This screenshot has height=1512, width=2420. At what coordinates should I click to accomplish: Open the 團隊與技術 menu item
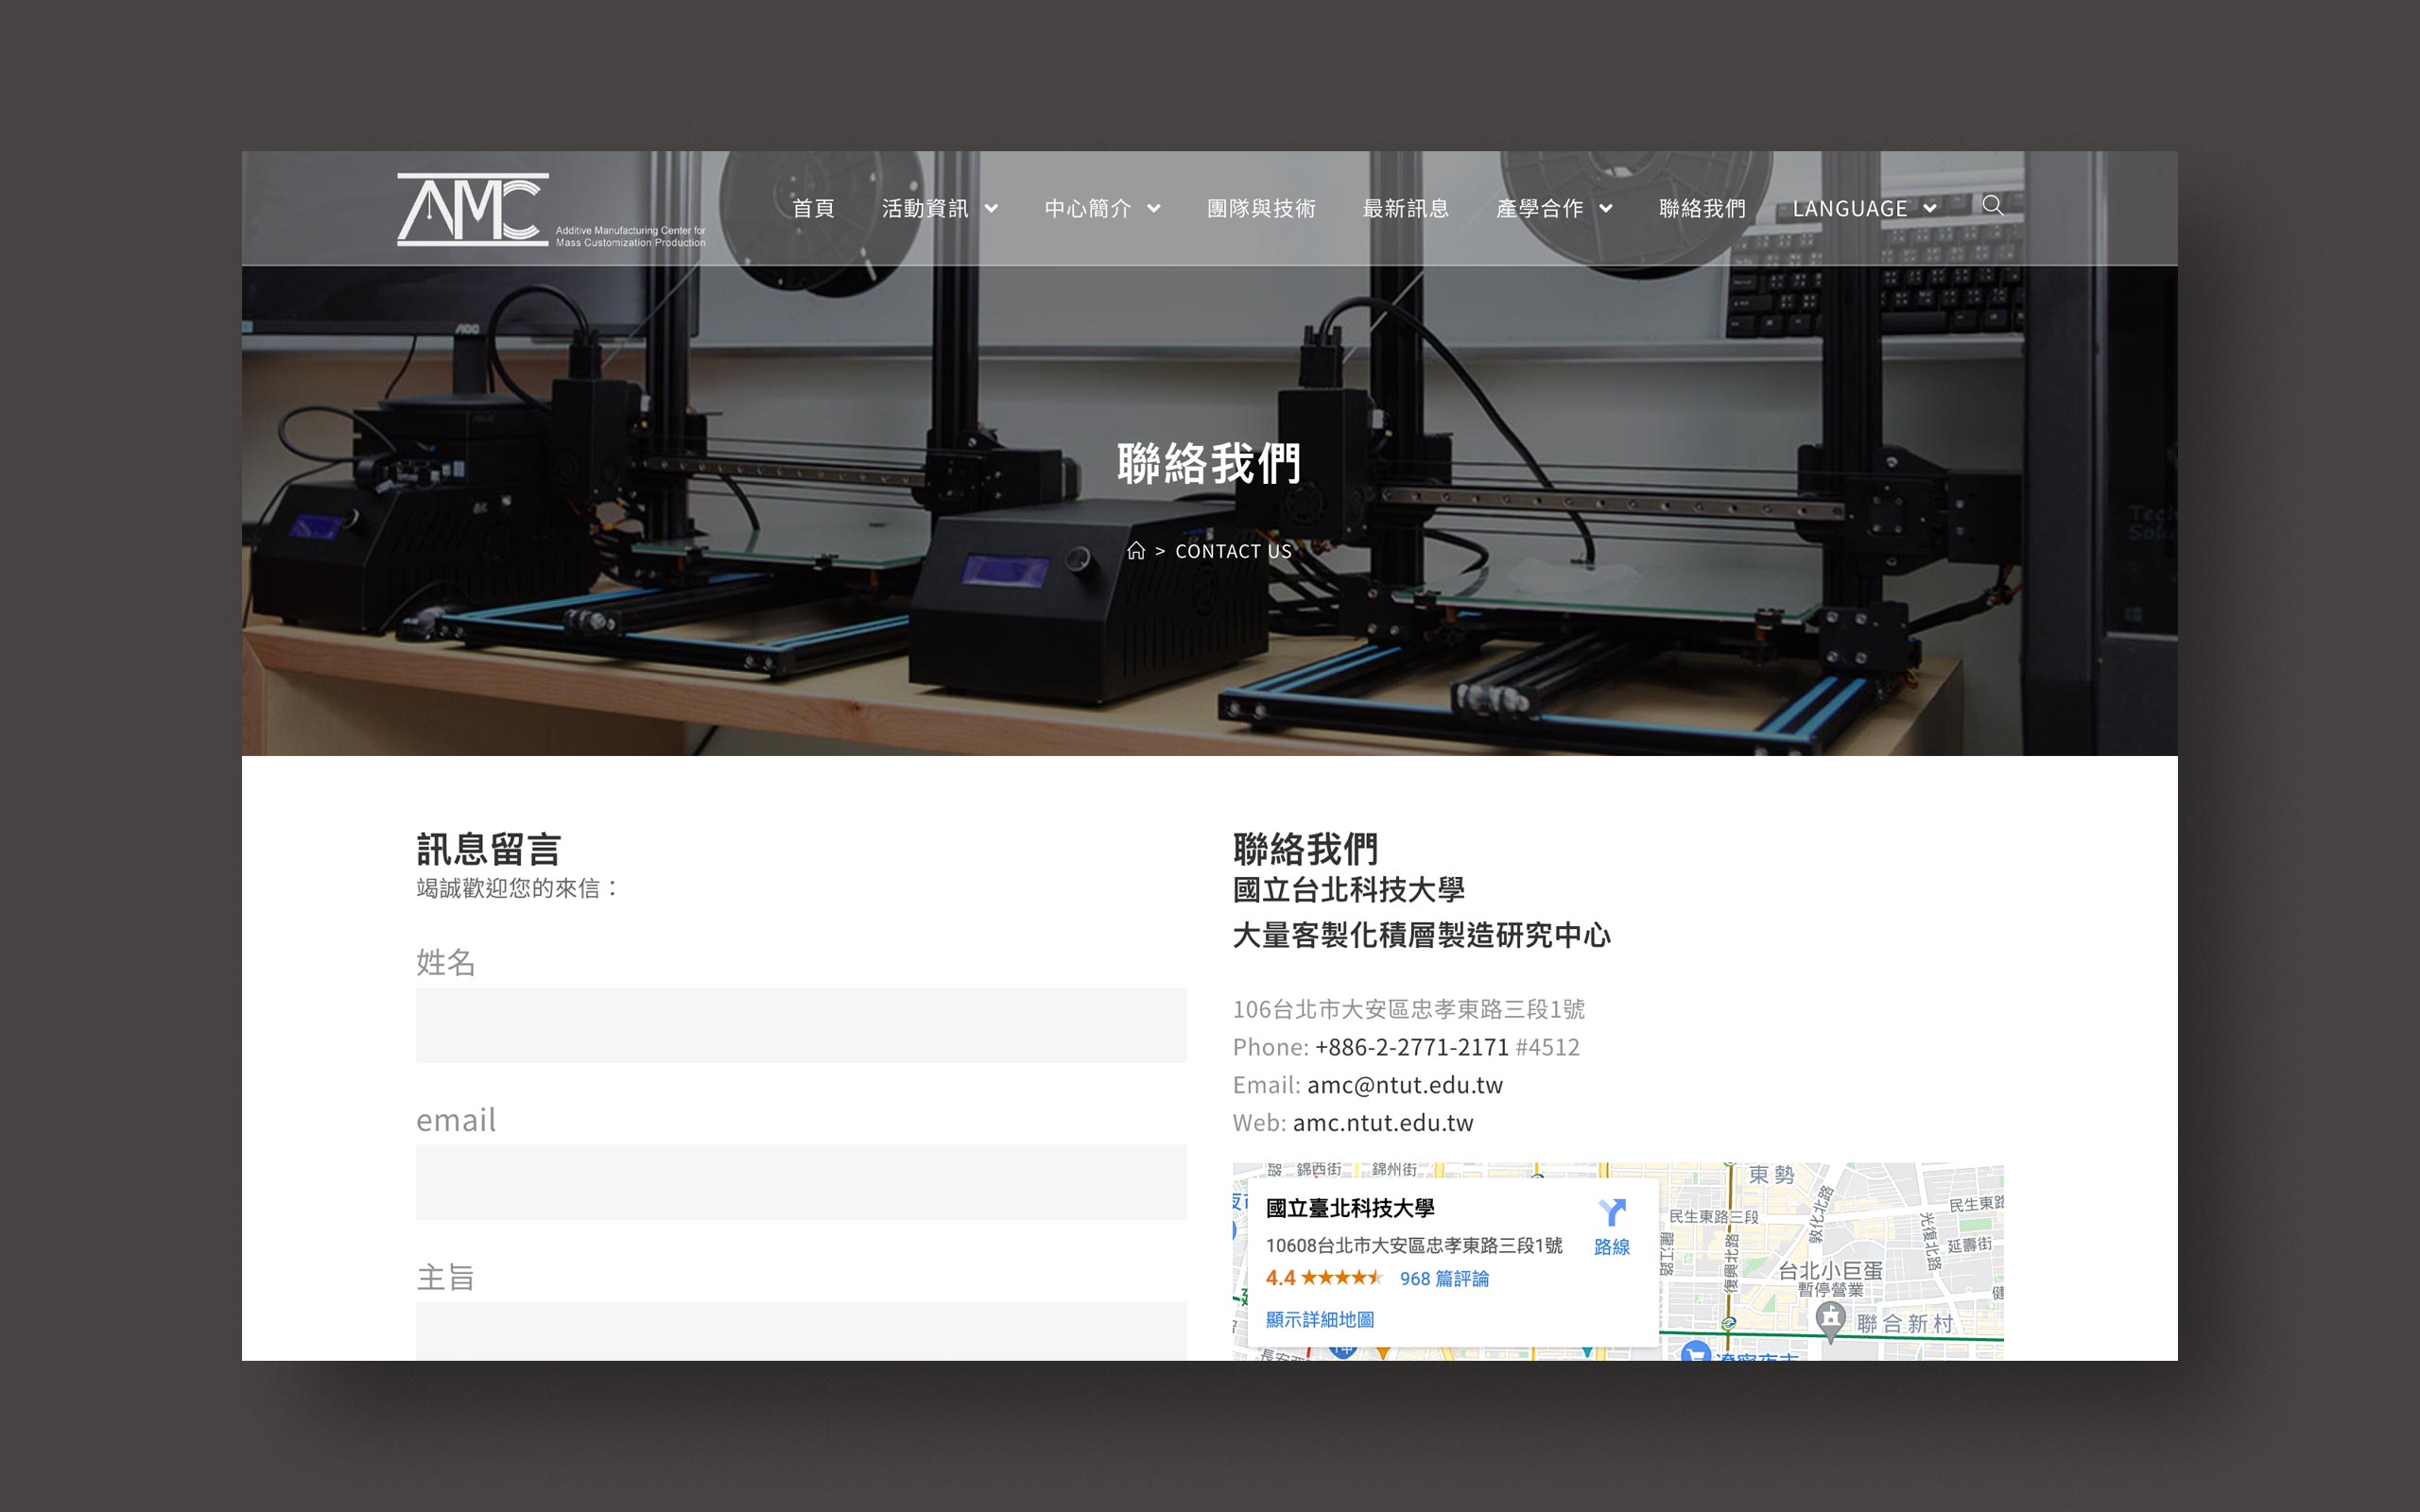(x=1261, y=209)
